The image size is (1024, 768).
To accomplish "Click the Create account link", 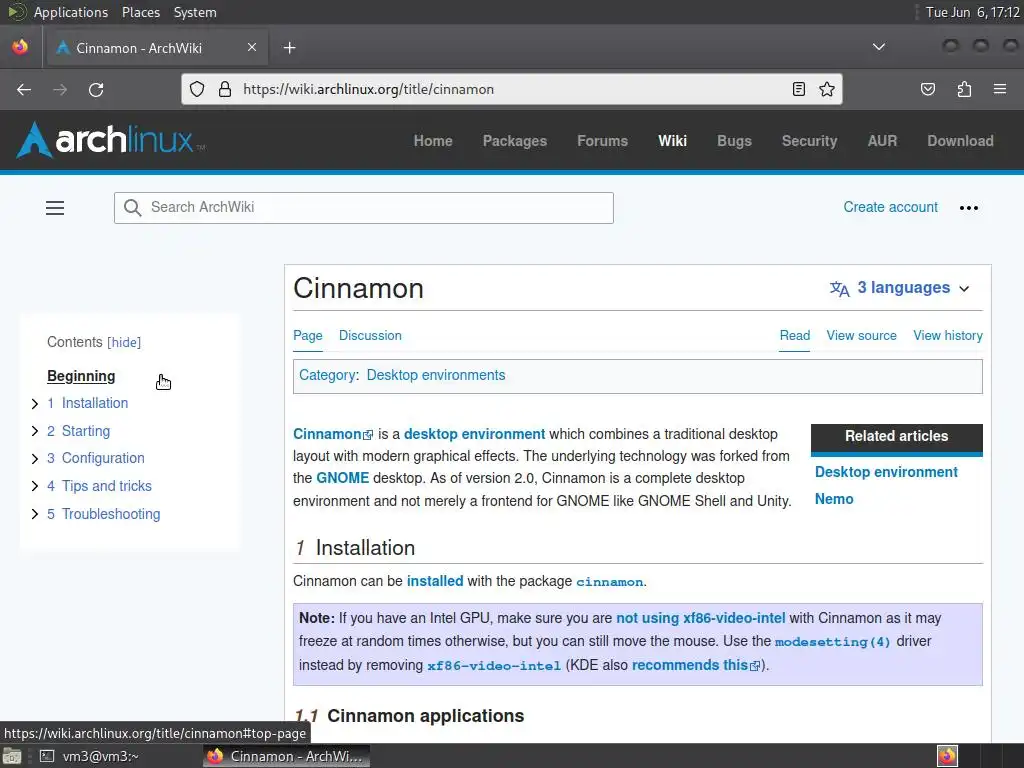I will click(x=890, y=207).
